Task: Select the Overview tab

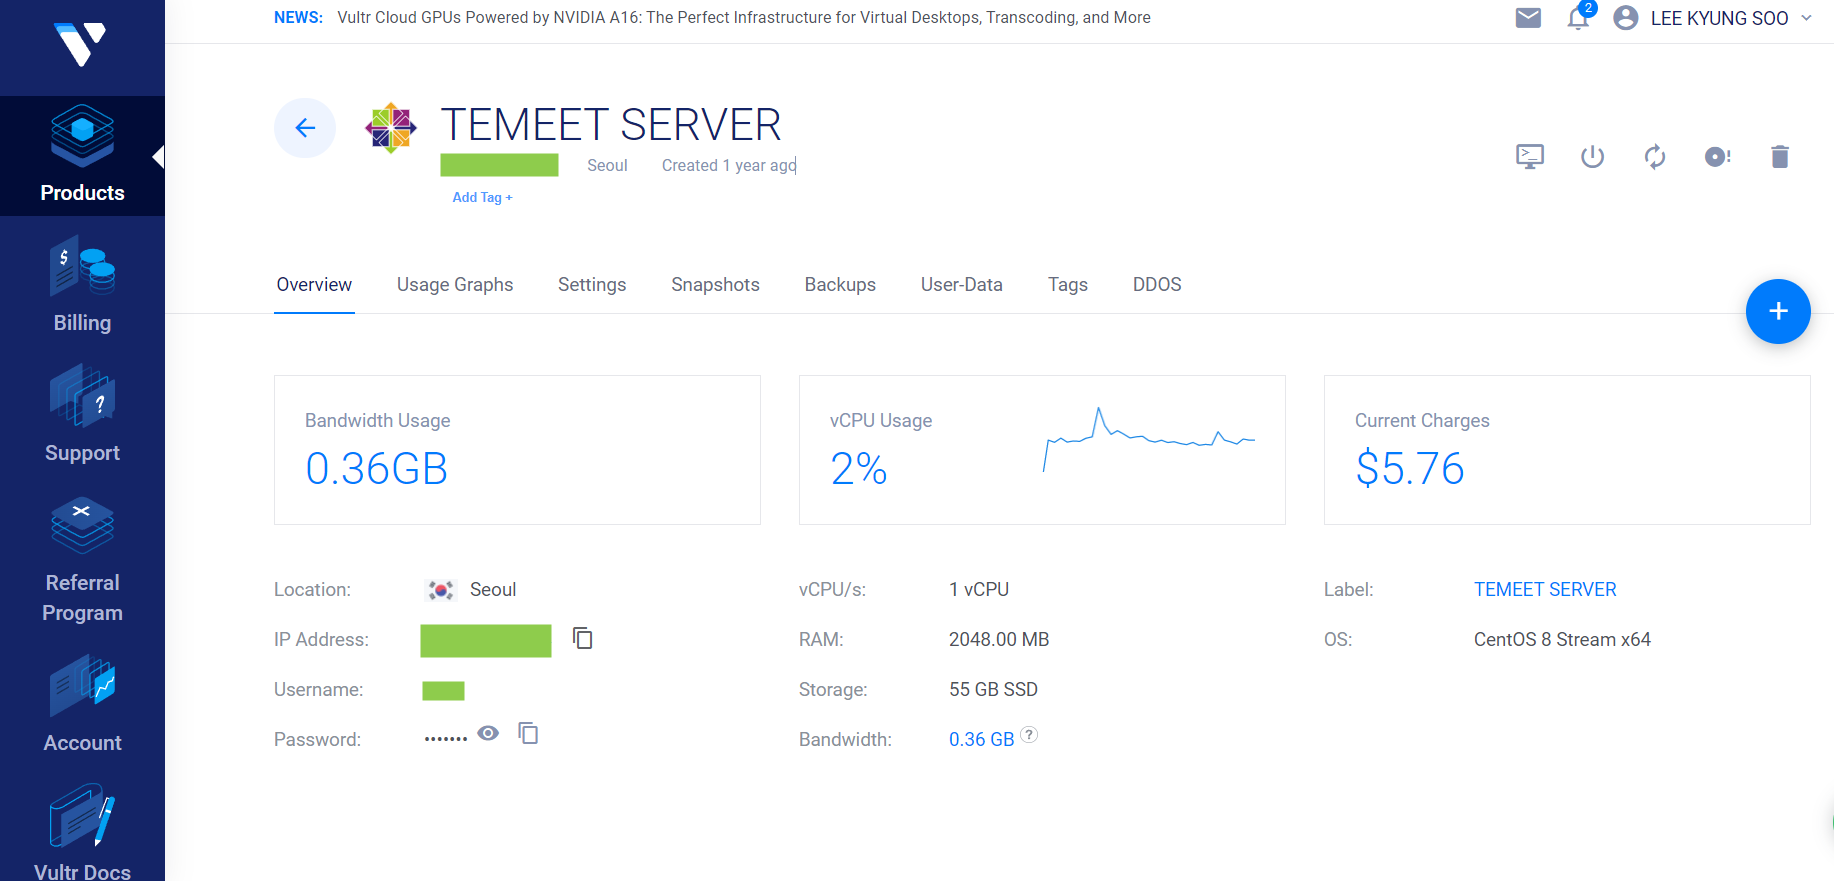Action: (314, 285)
